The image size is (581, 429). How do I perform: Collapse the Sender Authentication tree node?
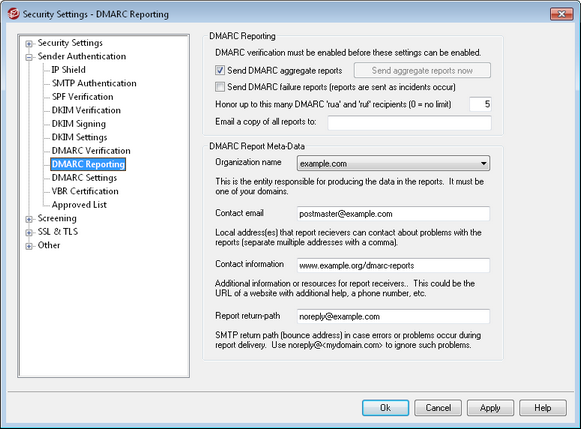pyautogui.click(x=29, y=57)
